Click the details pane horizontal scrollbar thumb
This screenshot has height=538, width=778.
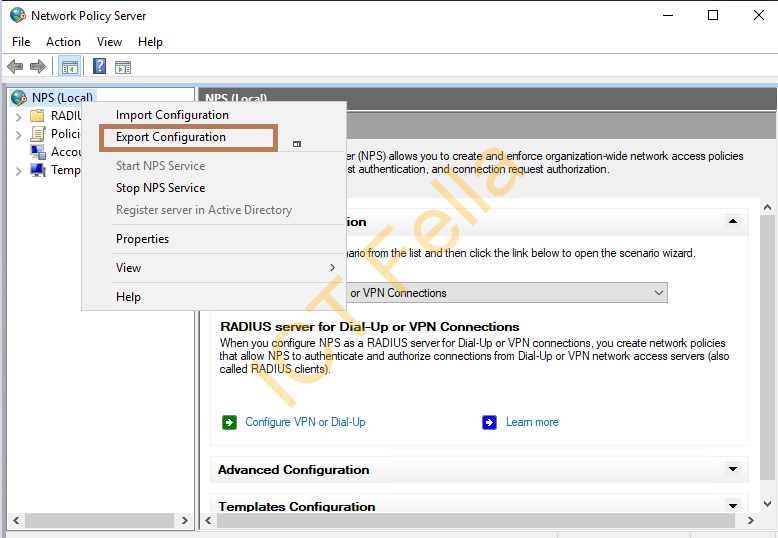tap(476, 521)
